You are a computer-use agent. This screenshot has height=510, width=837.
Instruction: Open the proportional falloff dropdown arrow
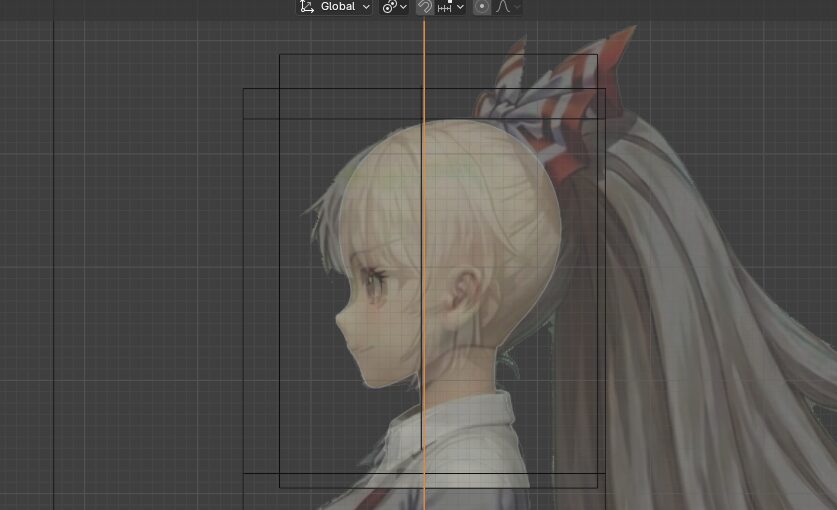click(517, 7)
